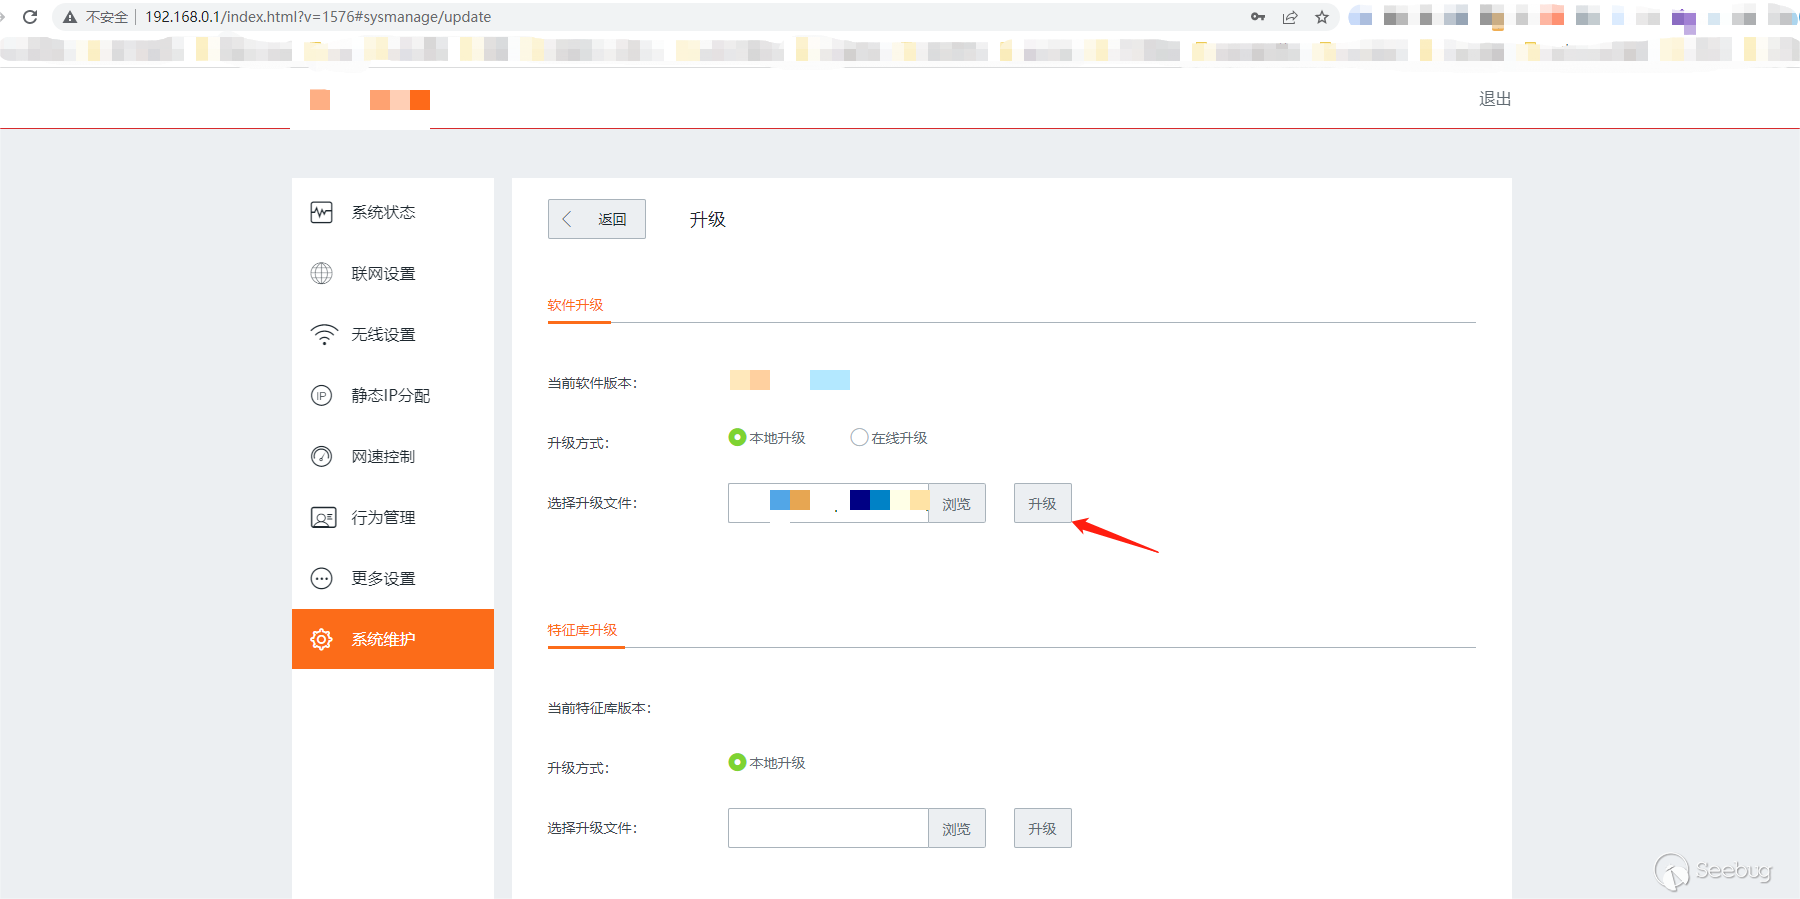Click the empty 特征库 upgrade file field

pos(828,828)
